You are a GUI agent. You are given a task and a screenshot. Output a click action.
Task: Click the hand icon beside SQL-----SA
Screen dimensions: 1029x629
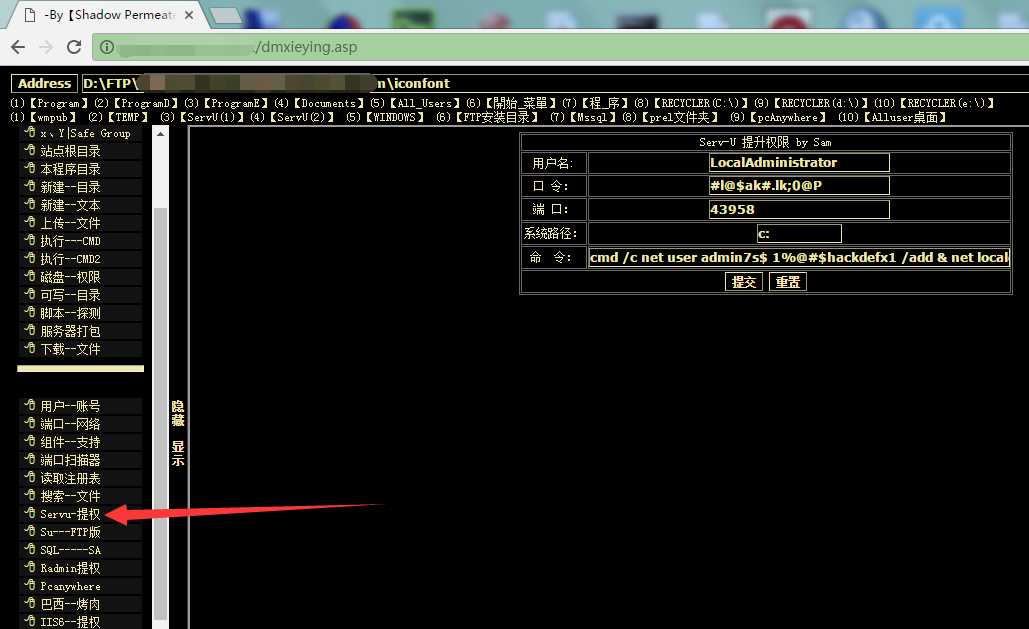[30, 550]
